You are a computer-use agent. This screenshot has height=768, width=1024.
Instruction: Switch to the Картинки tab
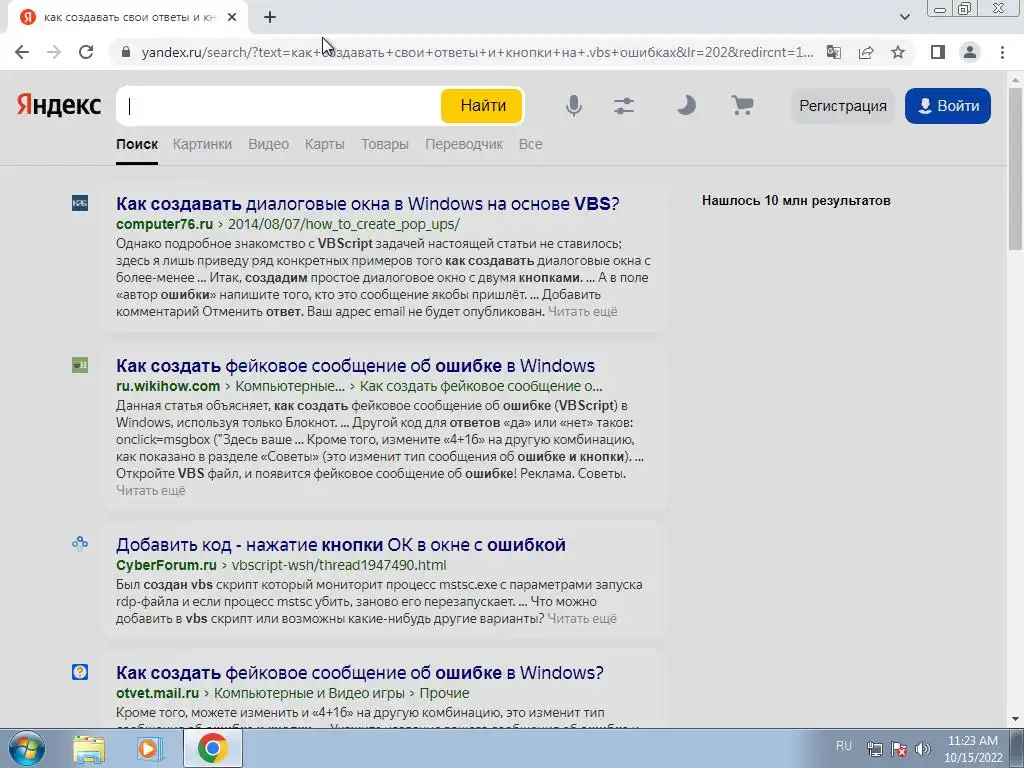[202, 144]
